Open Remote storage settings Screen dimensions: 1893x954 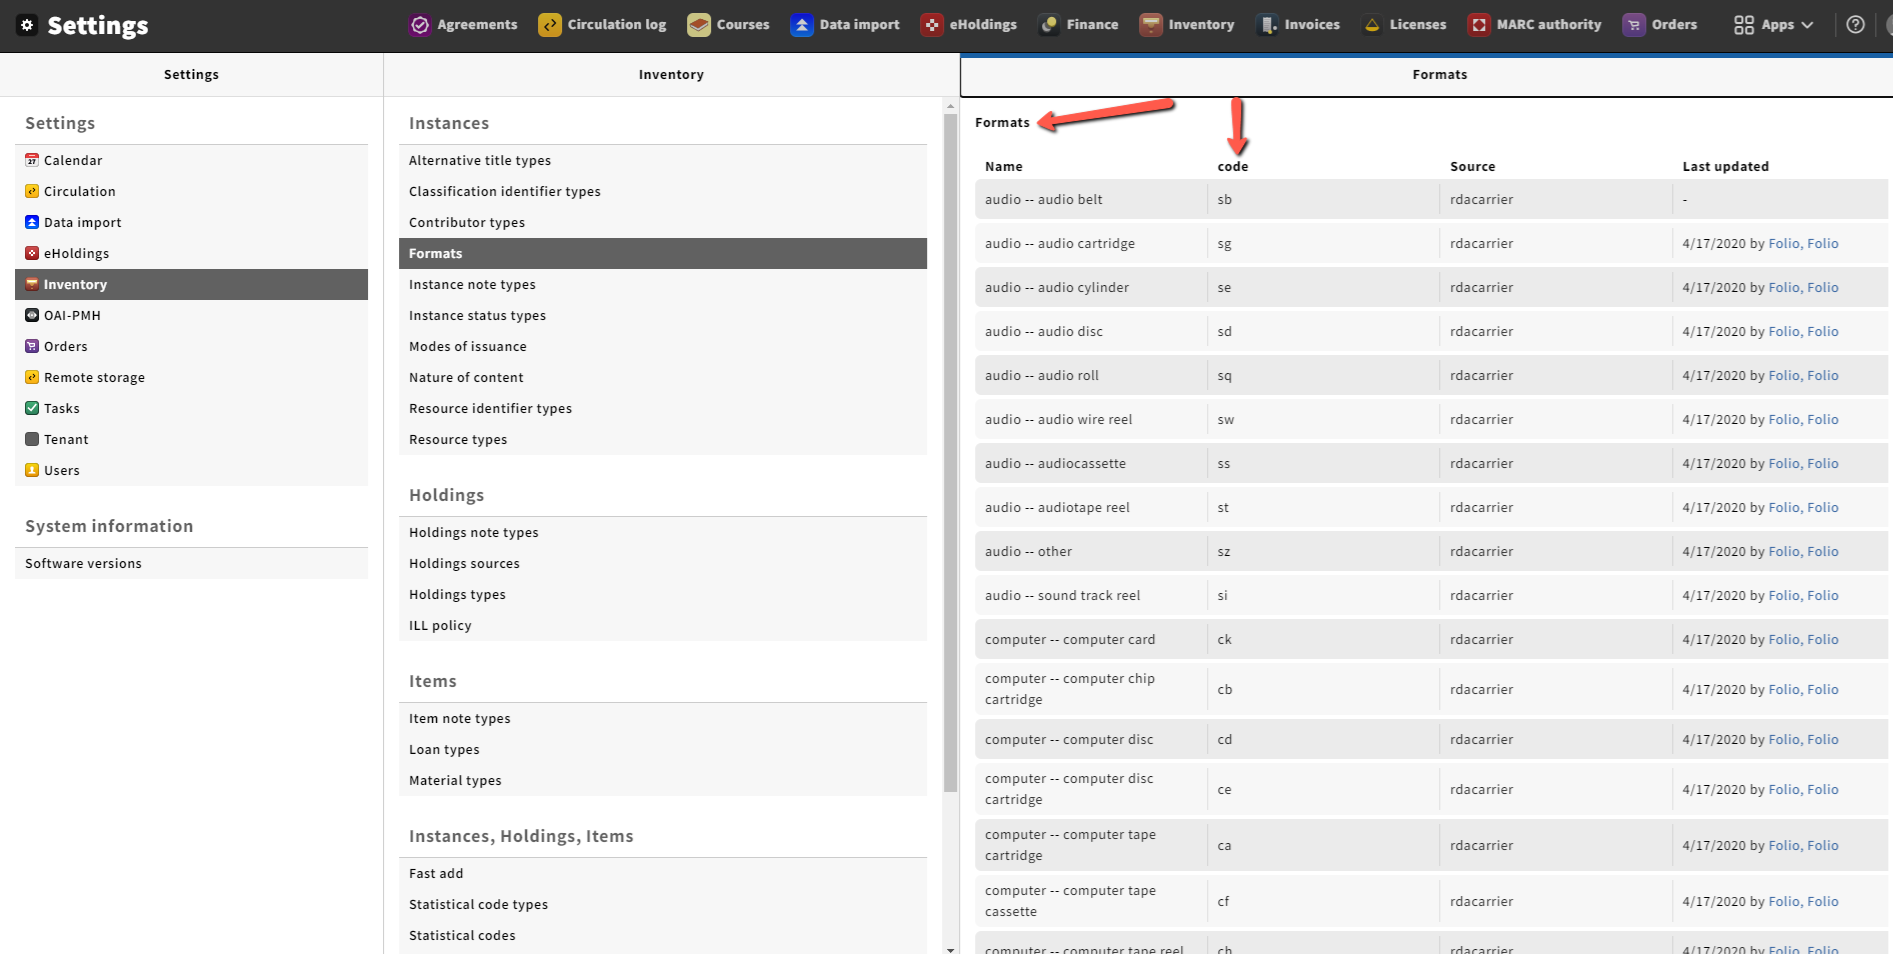[94, 377]
